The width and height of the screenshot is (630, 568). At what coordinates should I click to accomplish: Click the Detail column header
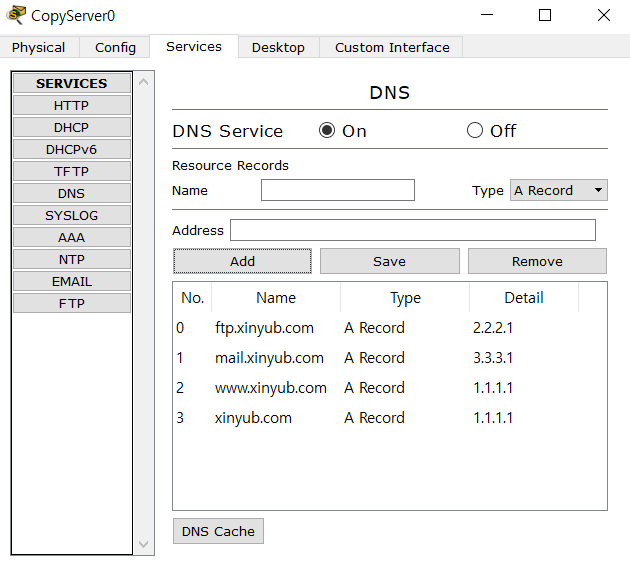tap(524, 298)
